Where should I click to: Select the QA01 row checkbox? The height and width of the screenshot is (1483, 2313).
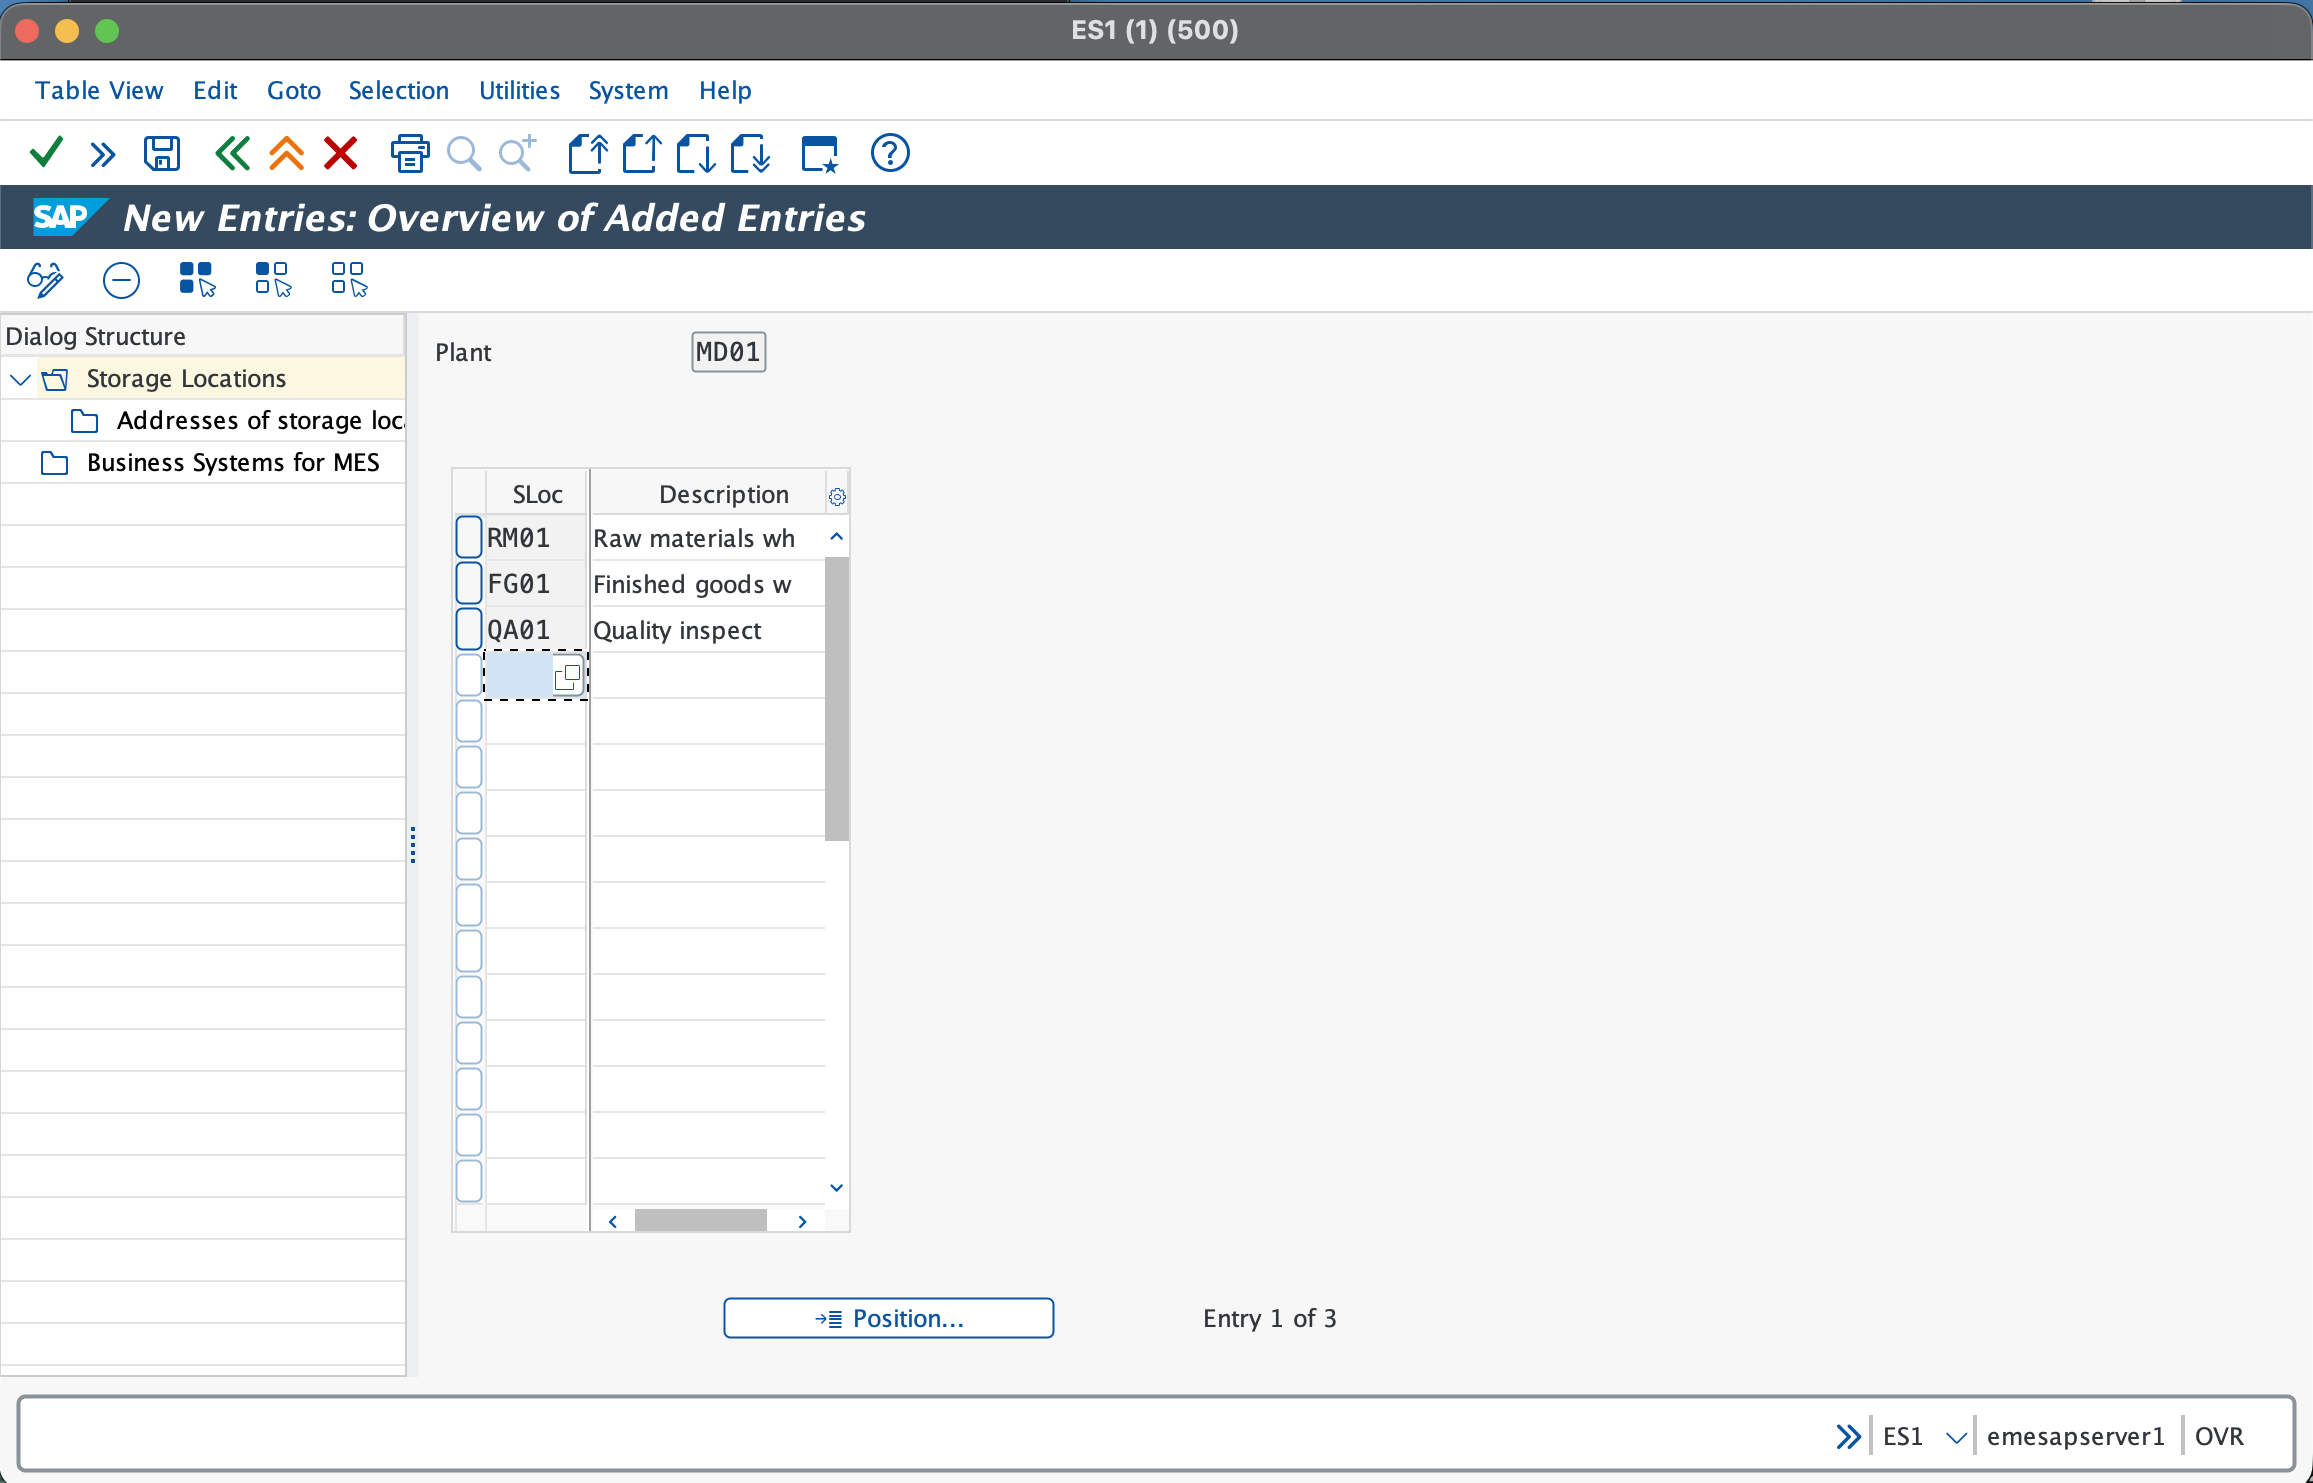pyautogui.click(x=469, y=629)
